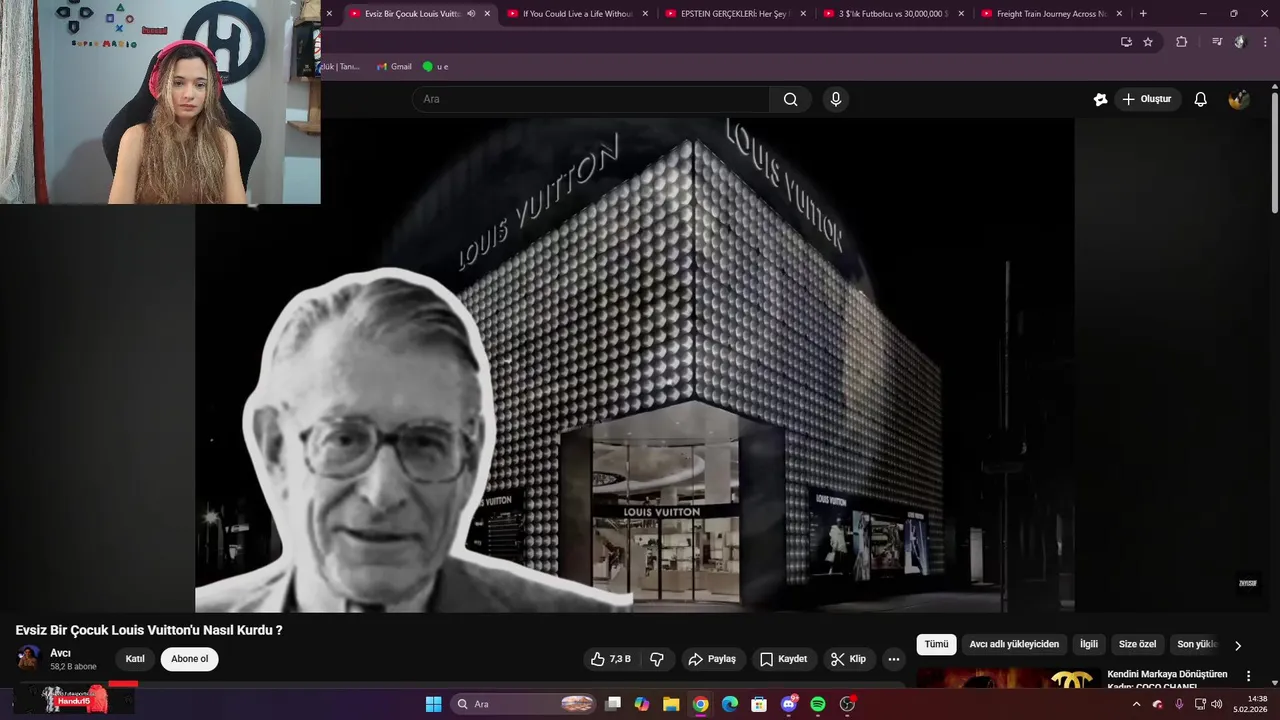Open Discord from taskbar

pos(789,704)
